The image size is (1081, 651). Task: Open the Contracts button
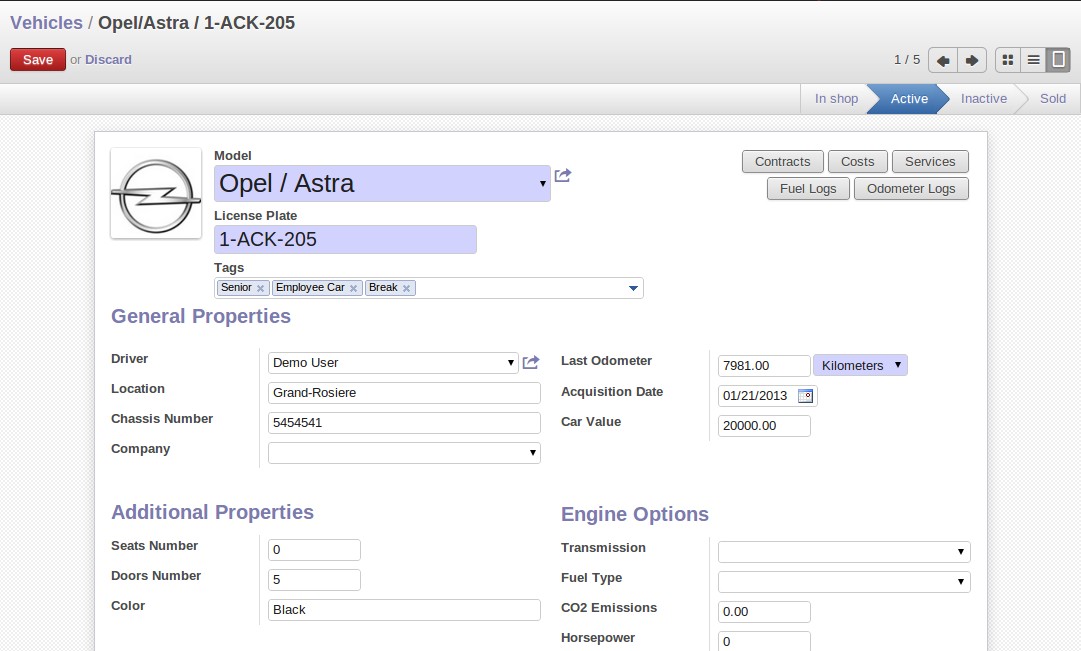pyautogui.click(x=782, y=161)
